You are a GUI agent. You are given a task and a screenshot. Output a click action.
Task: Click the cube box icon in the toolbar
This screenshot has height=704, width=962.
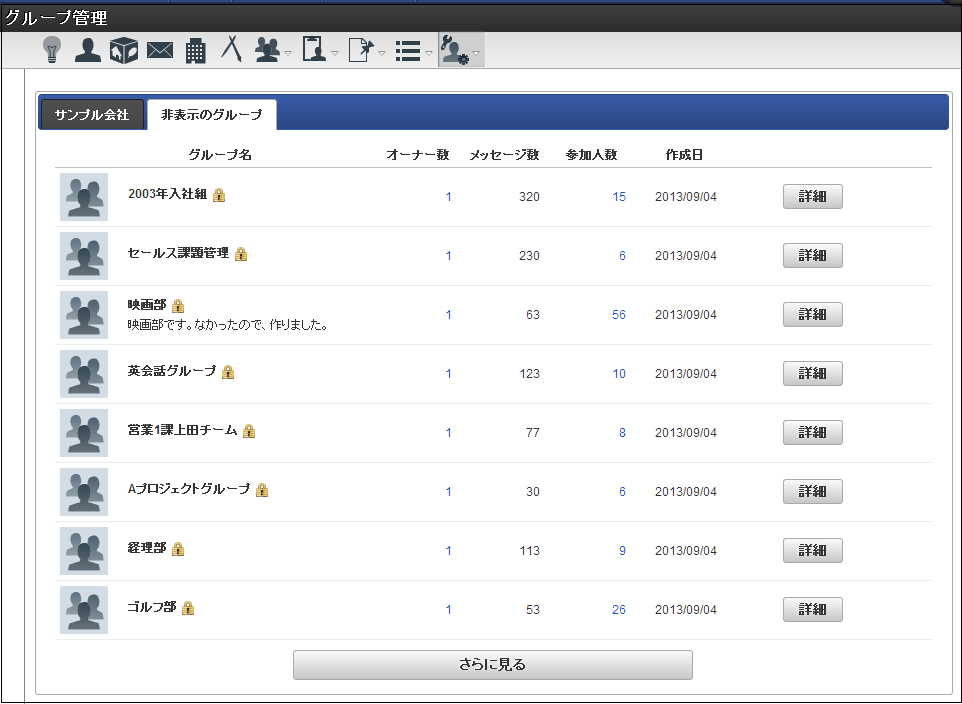[x=124, y=50]
